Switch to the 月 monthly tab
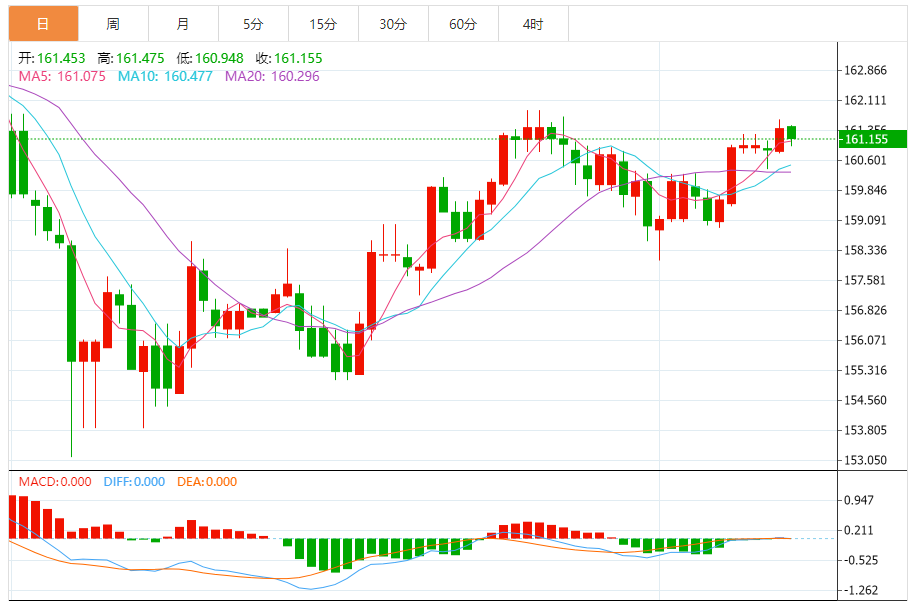917x601 pixels. point(184,24)
